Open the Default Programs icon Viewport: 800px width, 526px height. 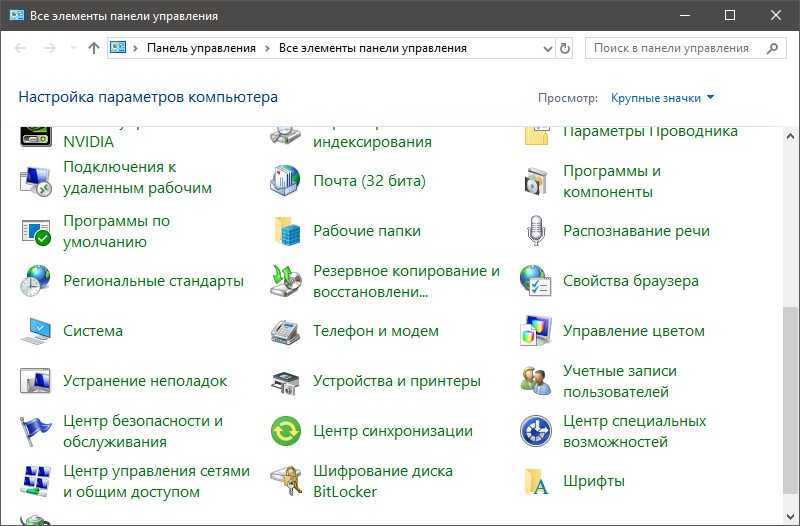(x=36, y=231)
